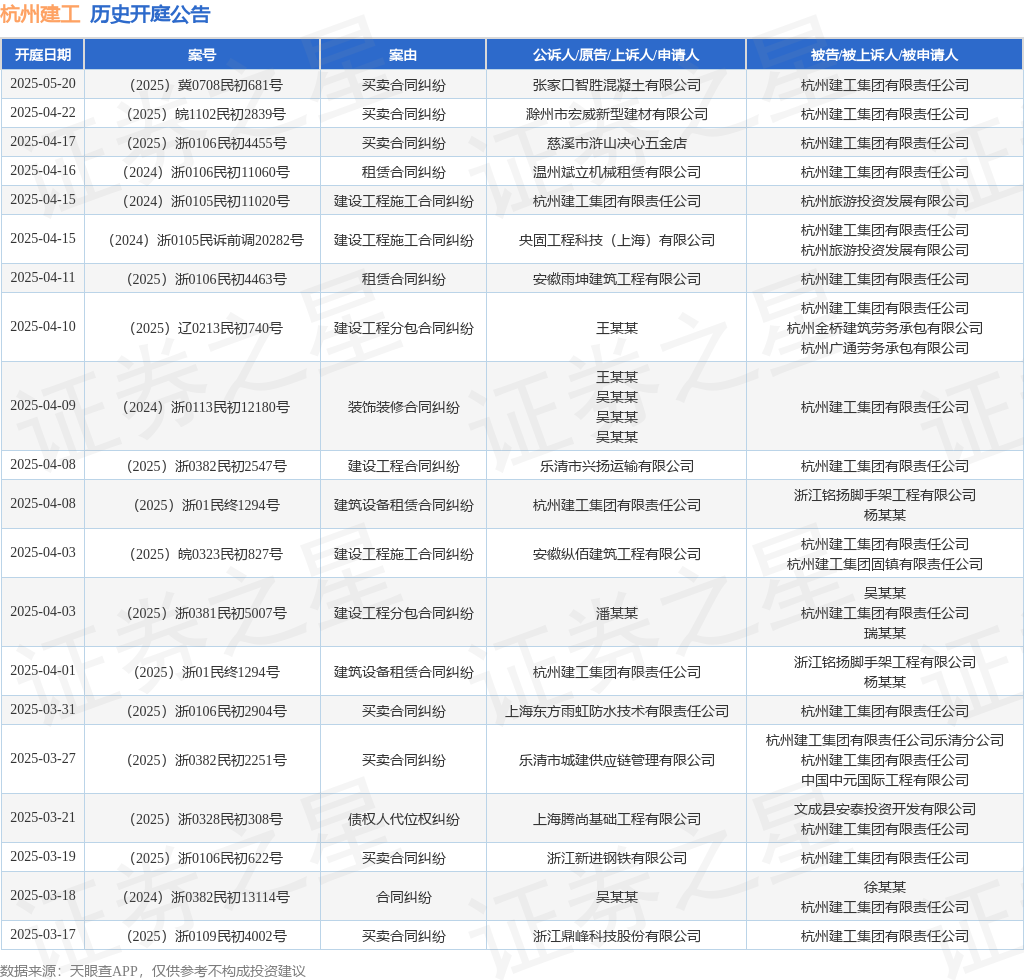
Task: Click defendant 杭州广通劳务承包有限公司
Action: [x=885, y=348]
